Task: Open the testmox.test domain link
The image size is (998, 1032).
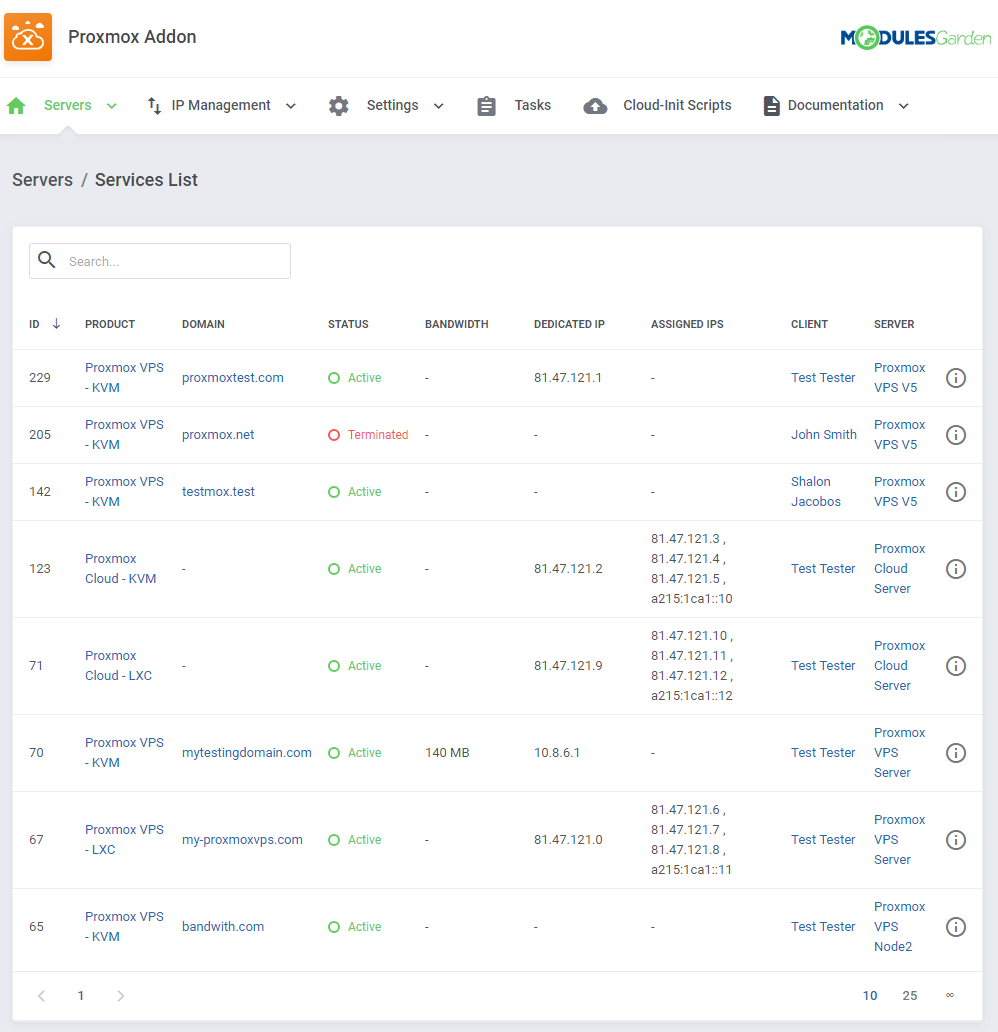Action: [x=218, y=492]
